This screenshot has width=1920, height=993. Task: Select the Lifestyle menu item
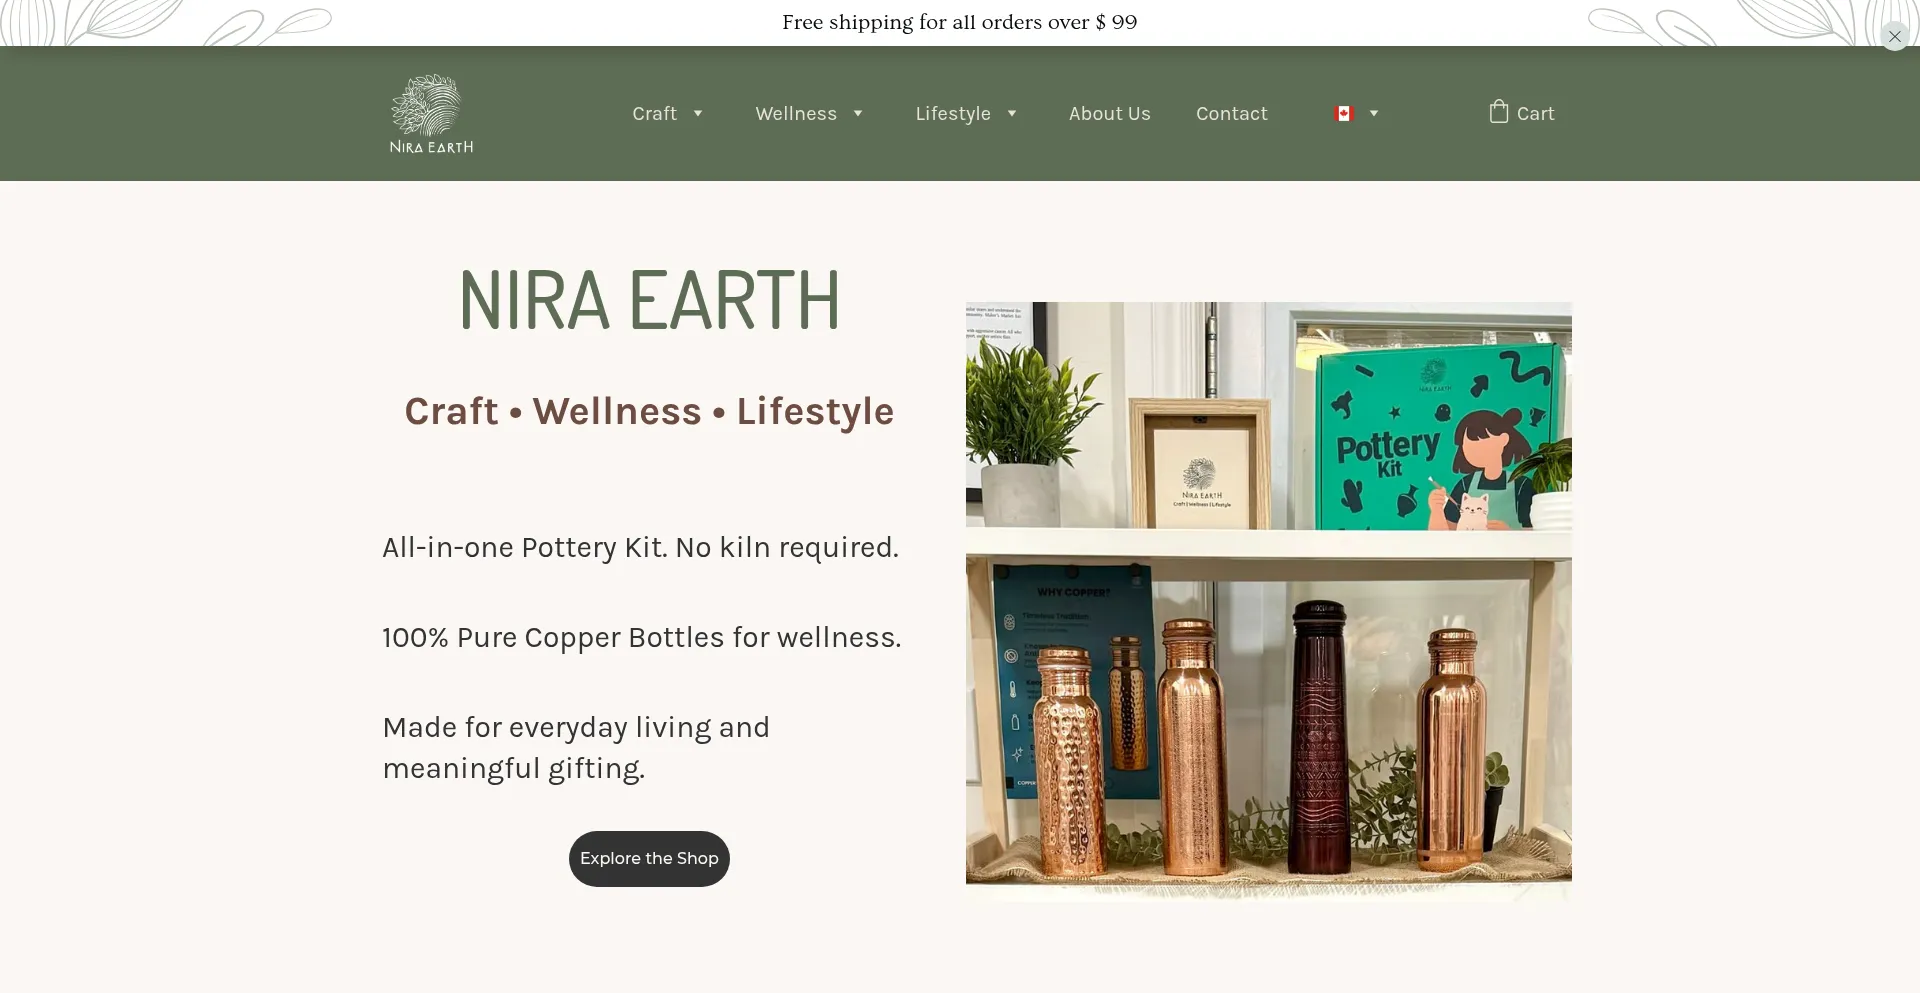pyautogui.click(x=953, y=114)
